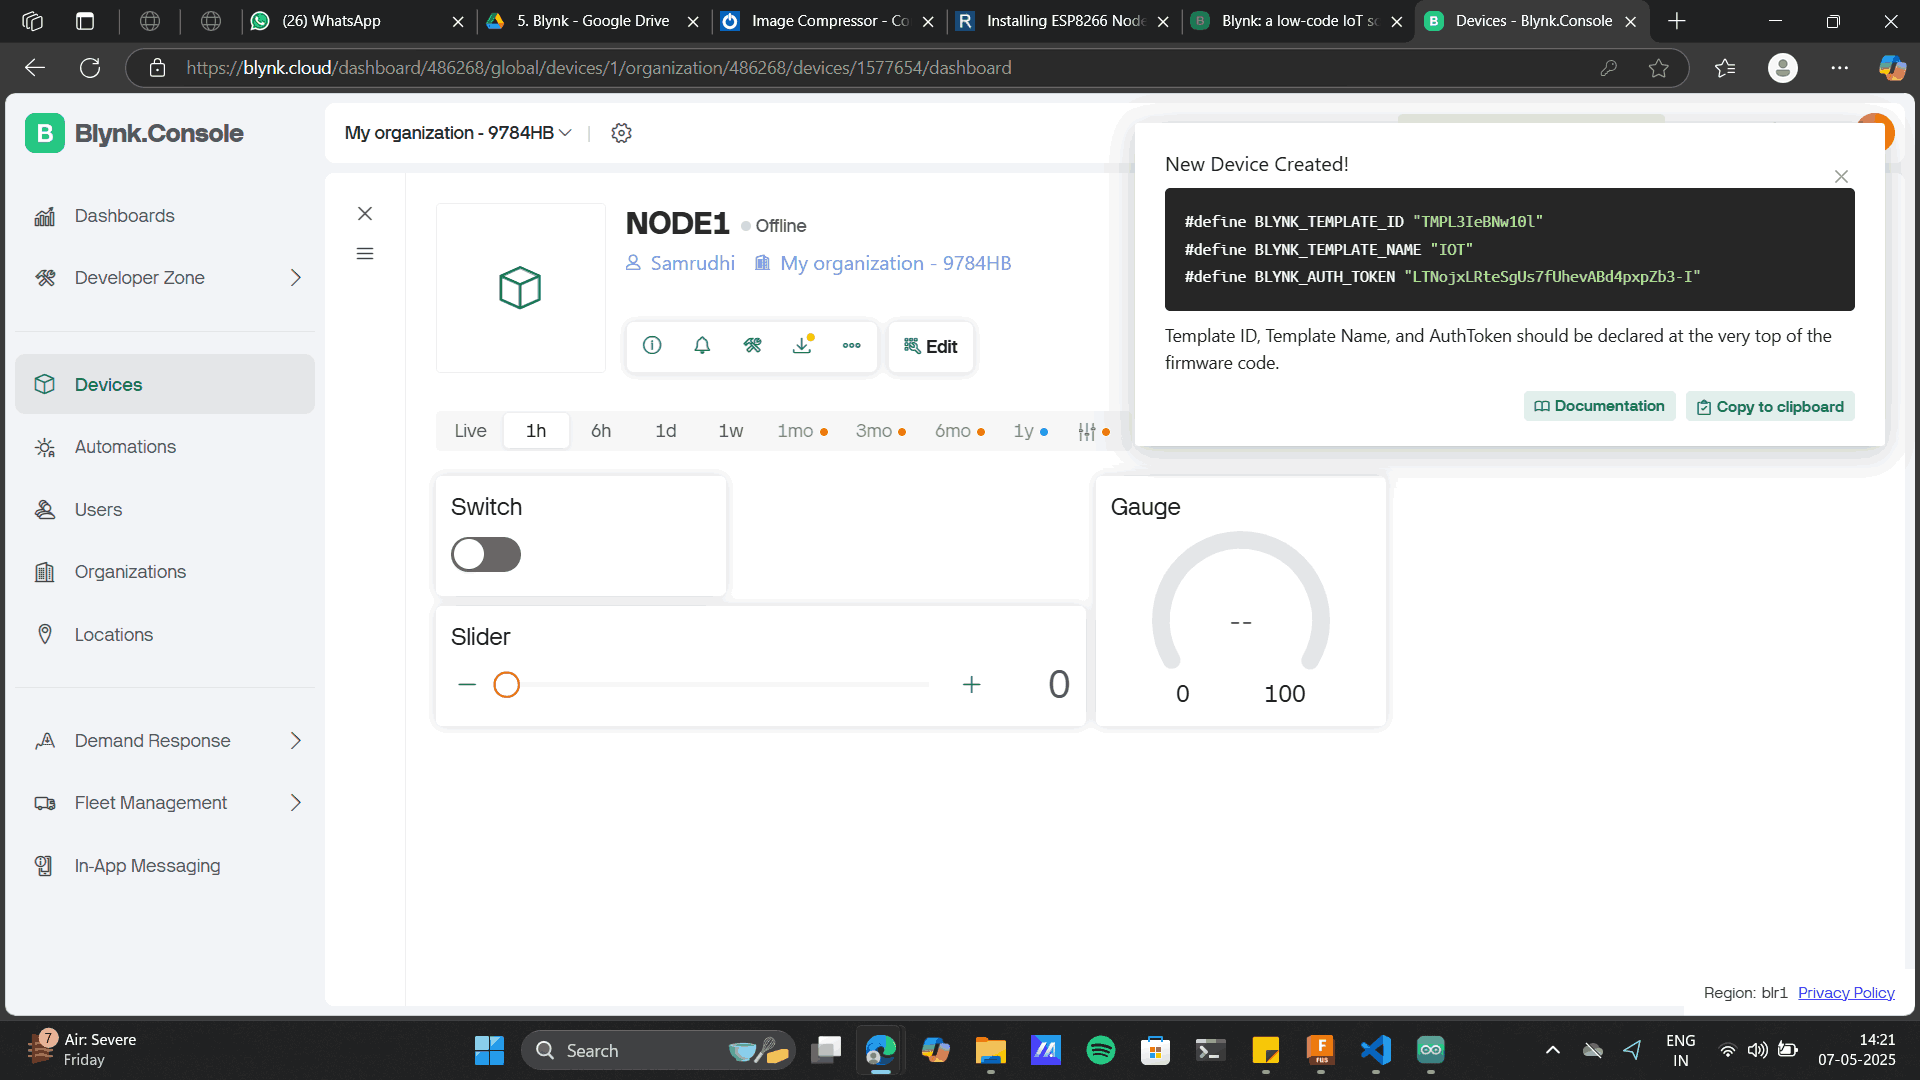
Task: Click the download data icon
Action: (x=802, y=346)
